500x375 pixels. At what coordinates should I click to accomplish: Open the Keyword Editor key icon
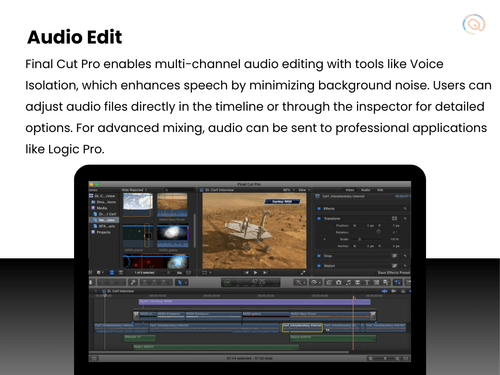[133, 282]
